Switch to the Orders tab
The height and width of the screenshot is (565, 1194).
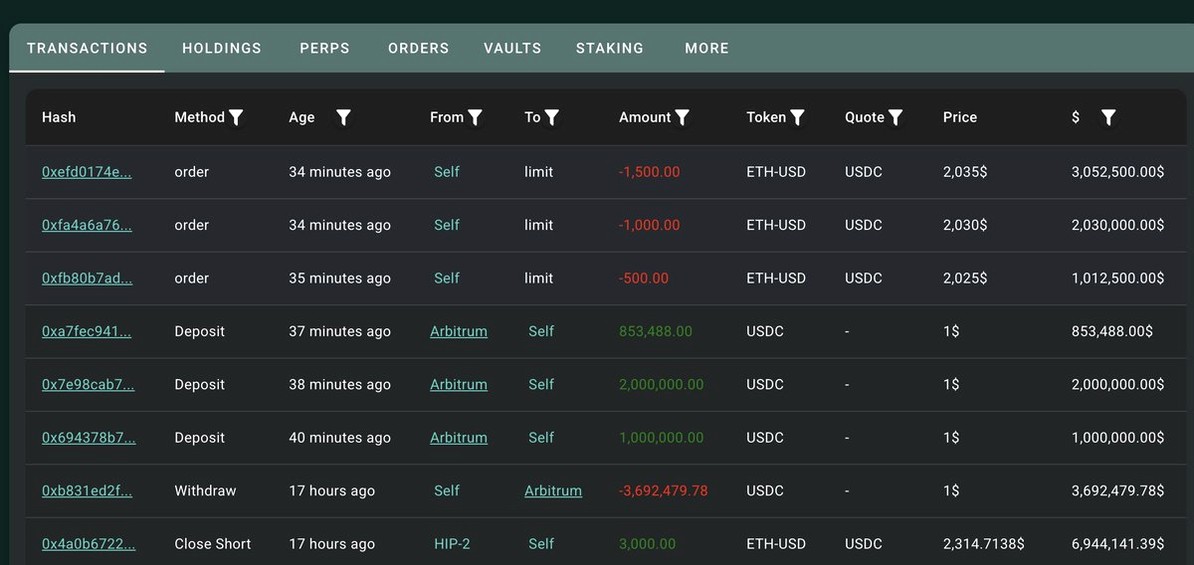(419, 48)
